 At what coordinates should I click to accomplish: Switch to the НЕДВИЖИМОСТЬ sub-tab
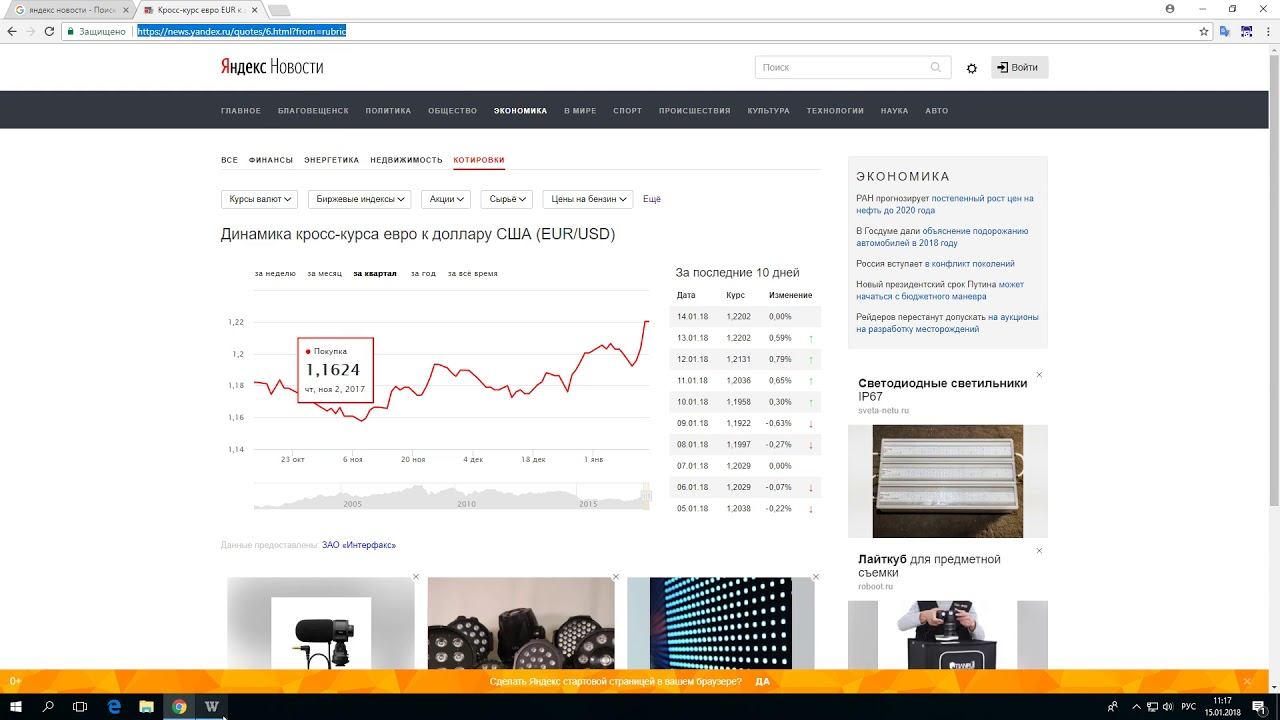pos(406,160)
